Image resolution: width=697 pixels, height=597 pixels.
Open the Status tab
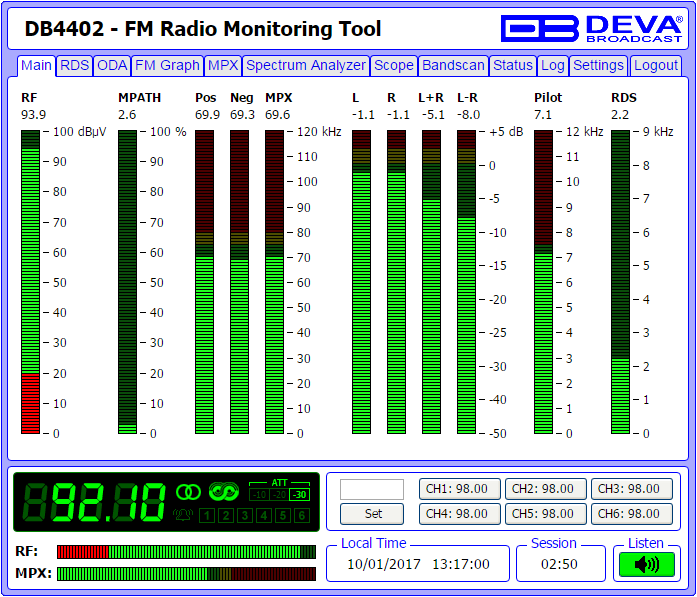coord(513,66)
